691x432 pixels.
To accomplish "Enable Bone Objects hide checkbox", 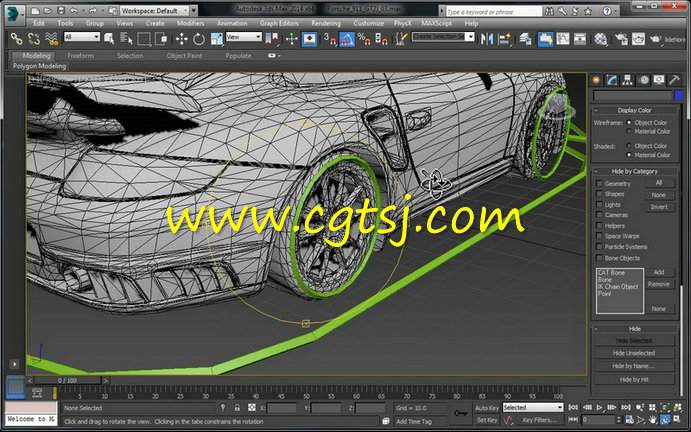I will click(599, 258).
